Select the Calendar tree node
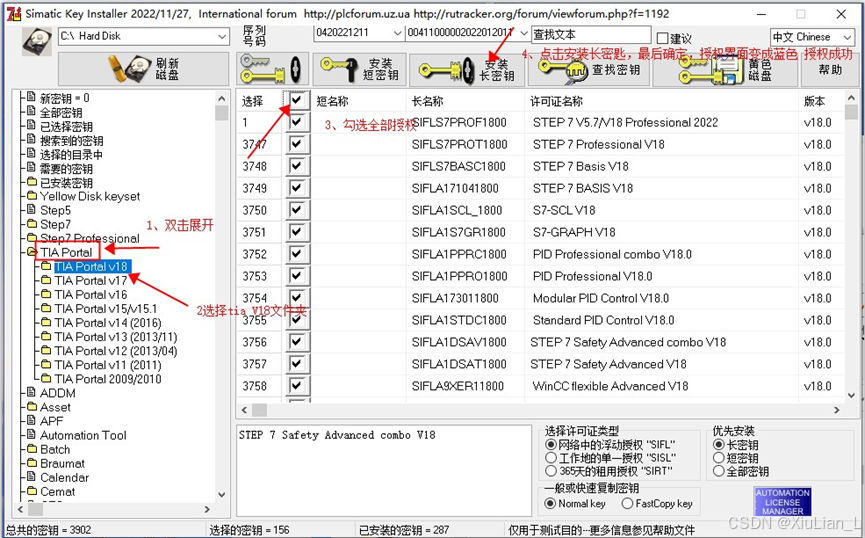Screen dimensions: 865x538 click(x=64, y=478)
